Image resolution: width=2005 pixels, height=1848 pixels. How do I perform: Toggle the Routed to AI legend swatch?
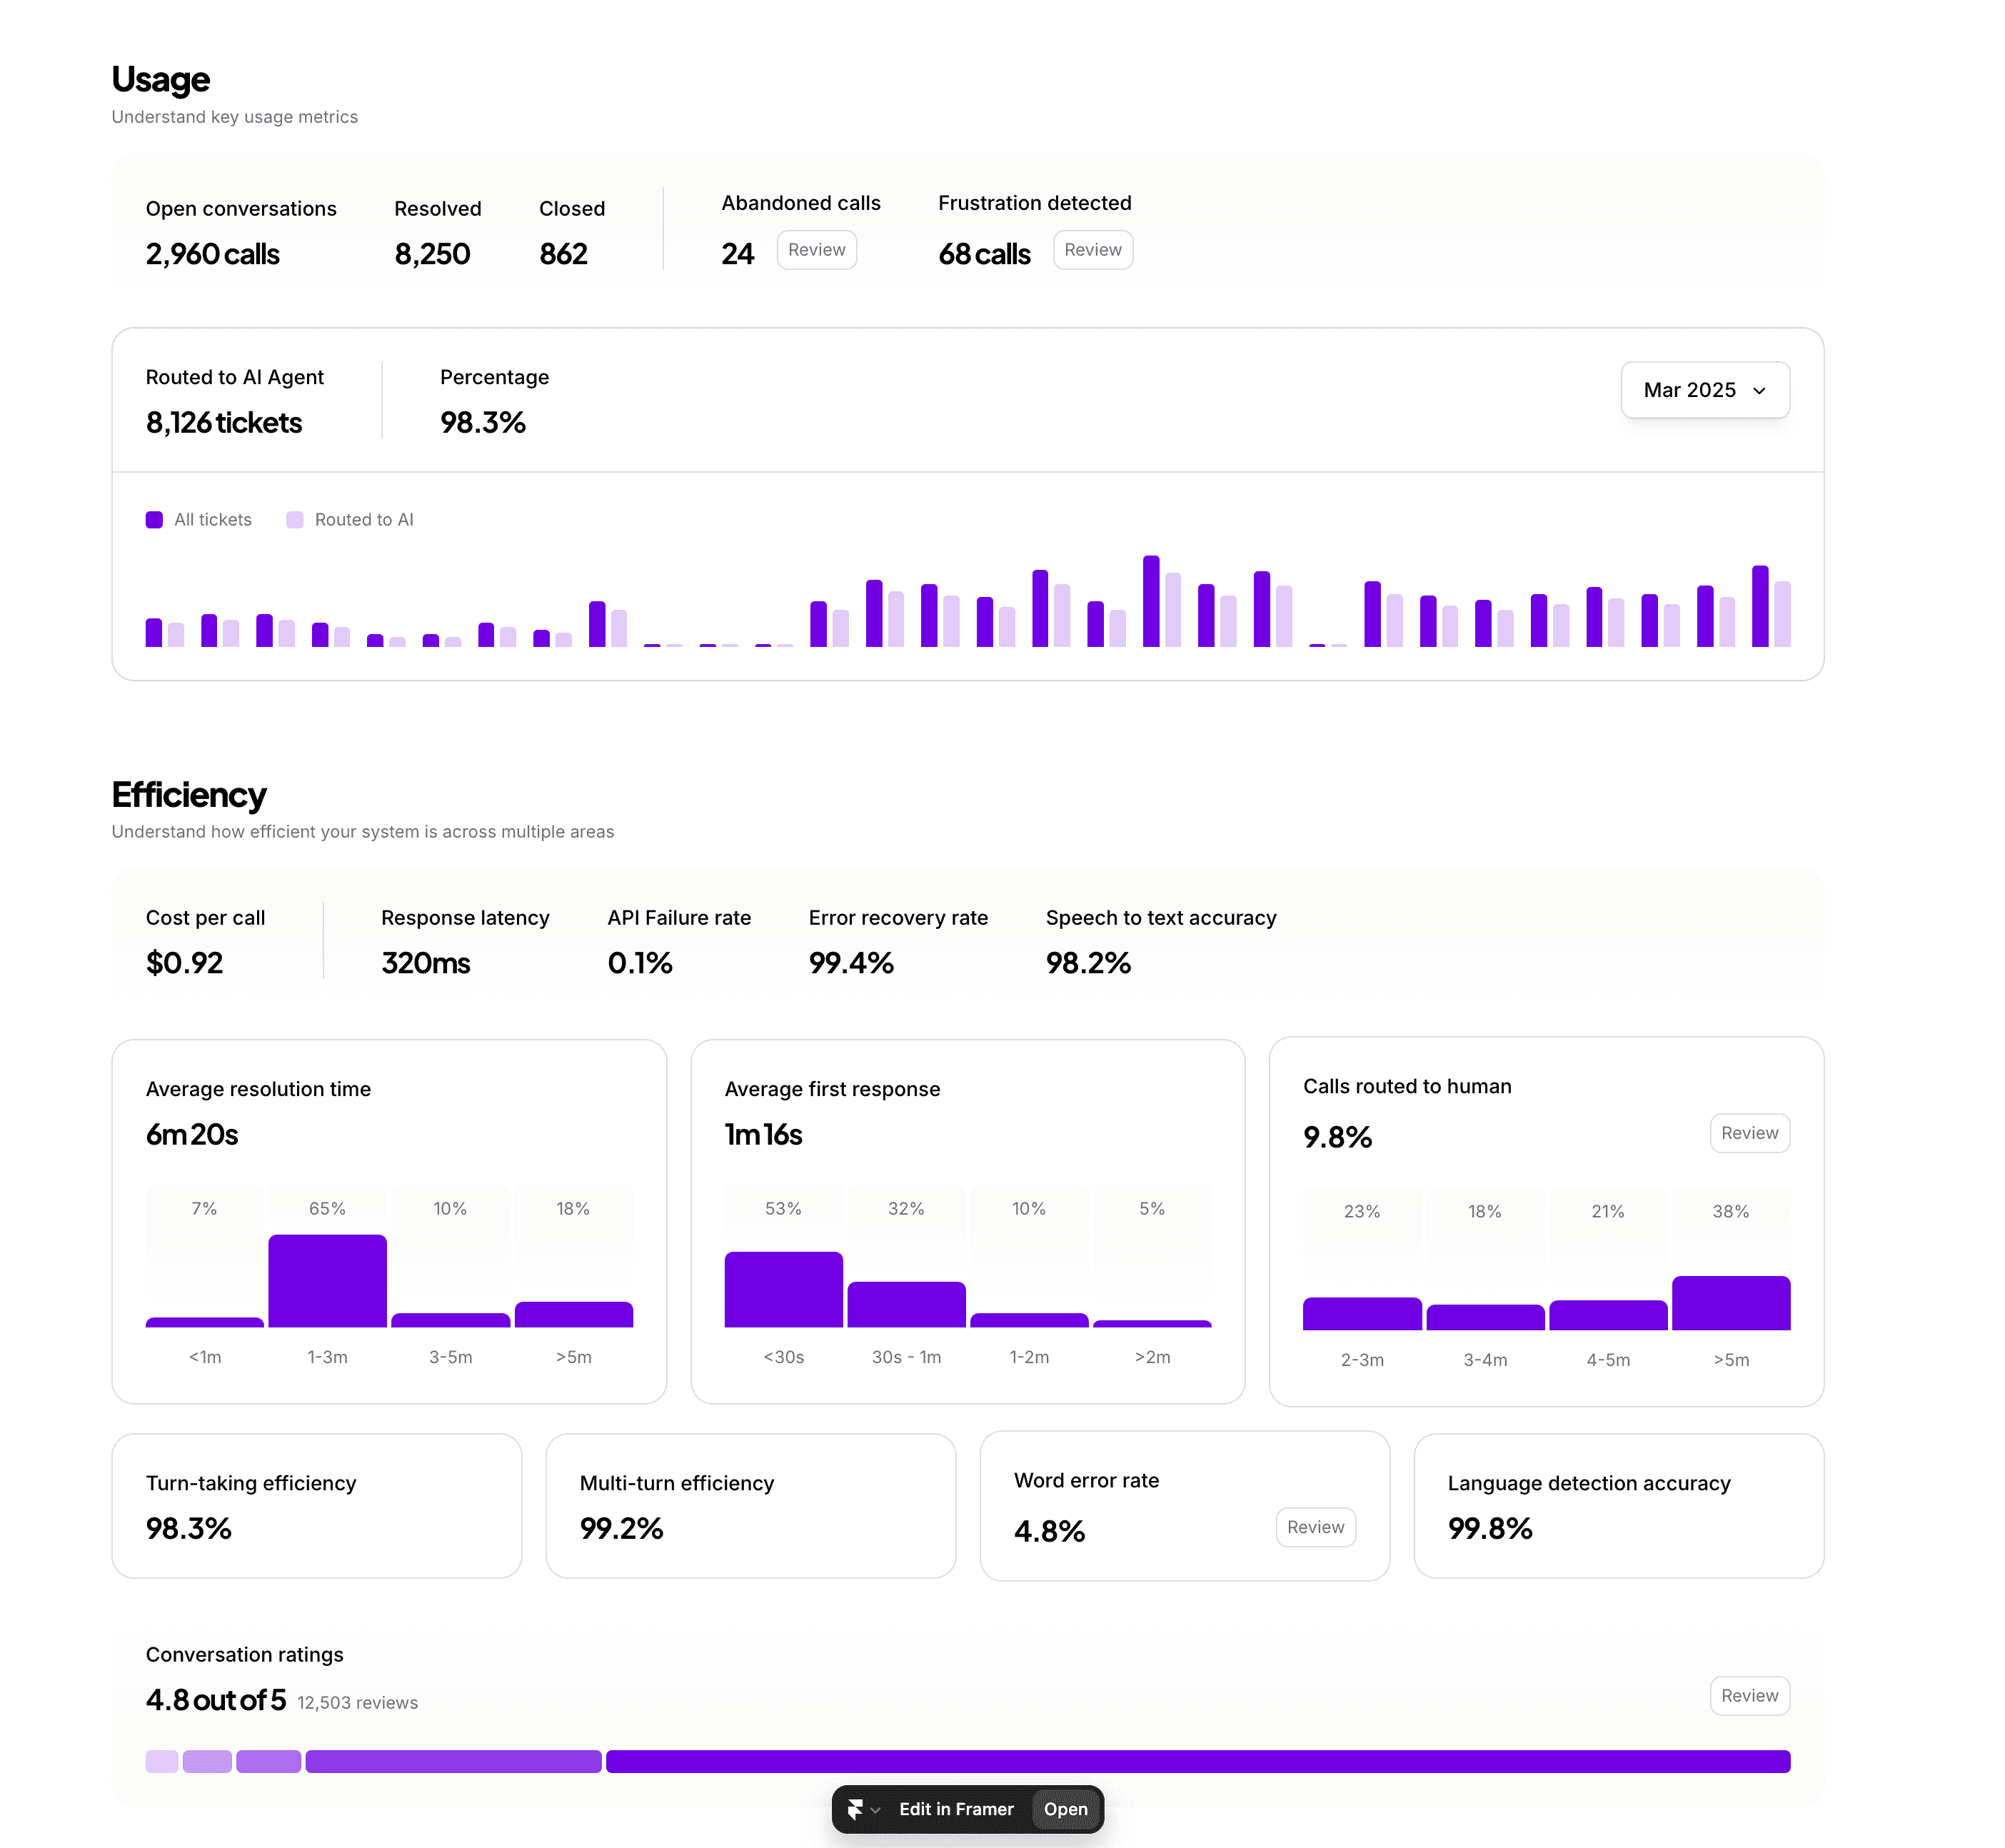click(x=294, y=520)
